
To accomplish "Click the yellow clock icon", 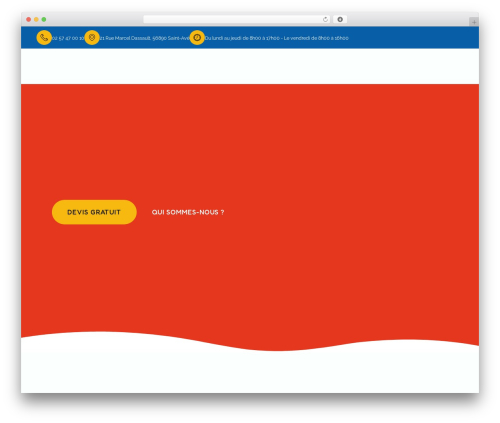I will (x=197, y=37).
